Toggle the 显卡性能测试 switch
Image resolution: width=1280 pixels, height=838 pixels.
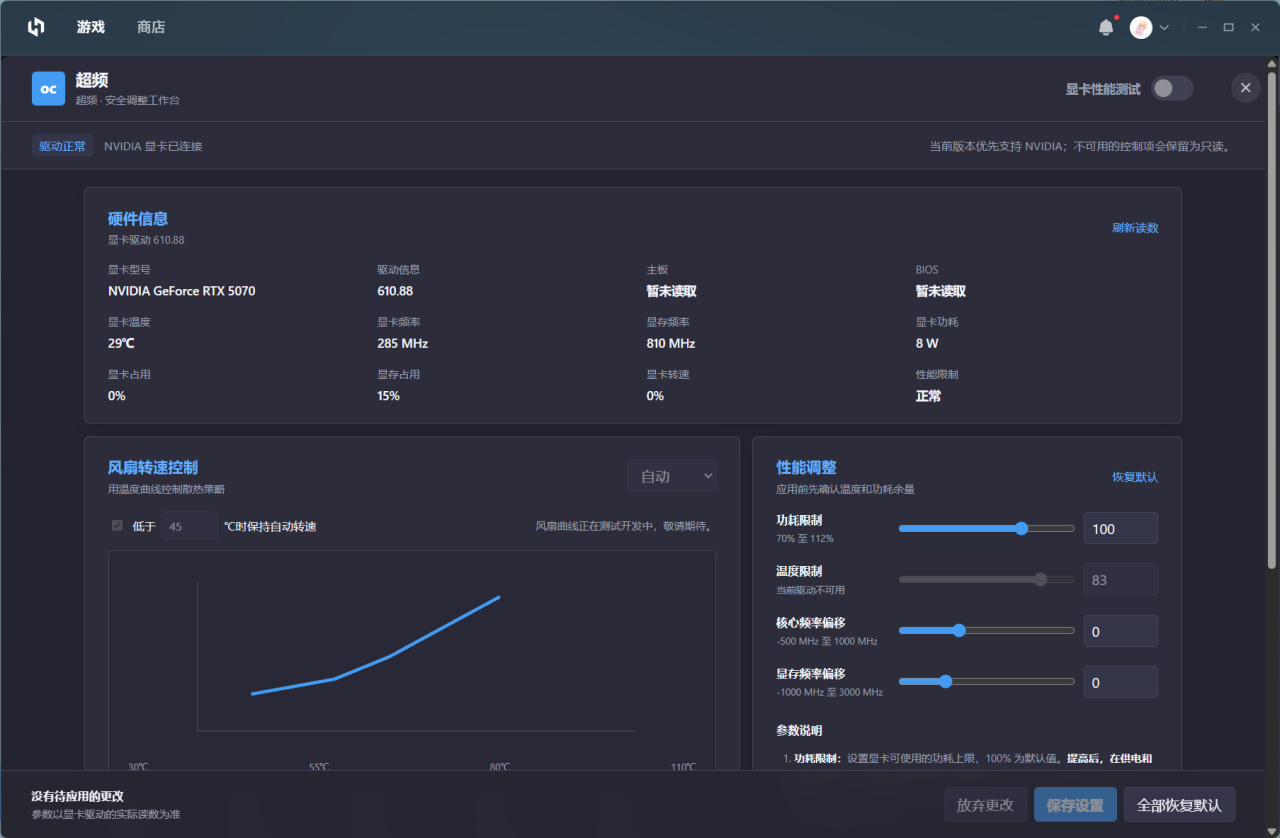pyautogui.click(x=1172, y=88)
